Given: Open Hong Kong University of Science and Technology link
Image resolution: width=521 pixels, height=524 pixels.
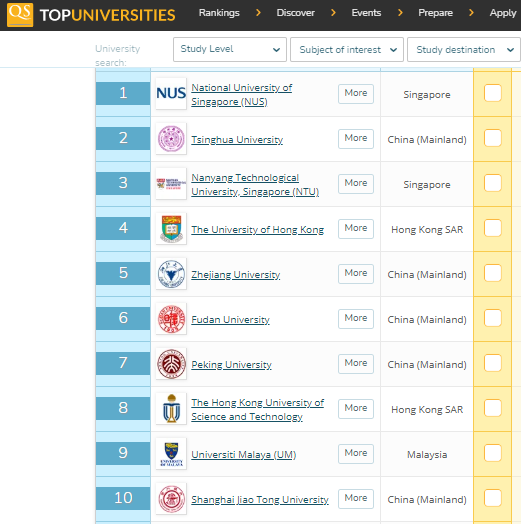Looking at the screenshot, I should coord(257,409).
